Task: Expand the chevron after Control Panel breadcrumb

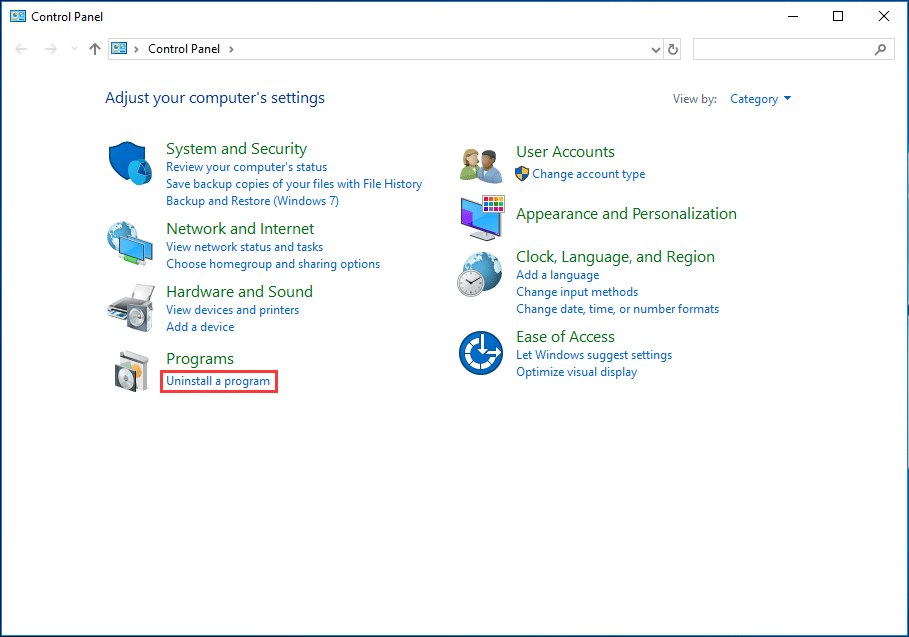Action: click(231, 49)
